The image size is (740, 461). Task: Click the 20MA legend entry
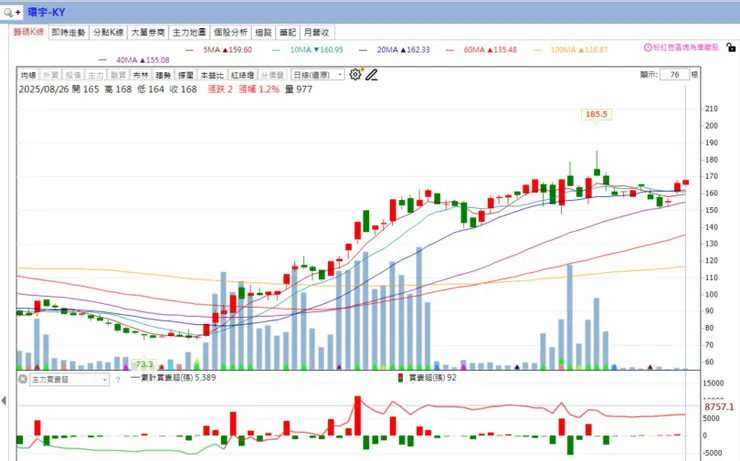coord(395,50)
